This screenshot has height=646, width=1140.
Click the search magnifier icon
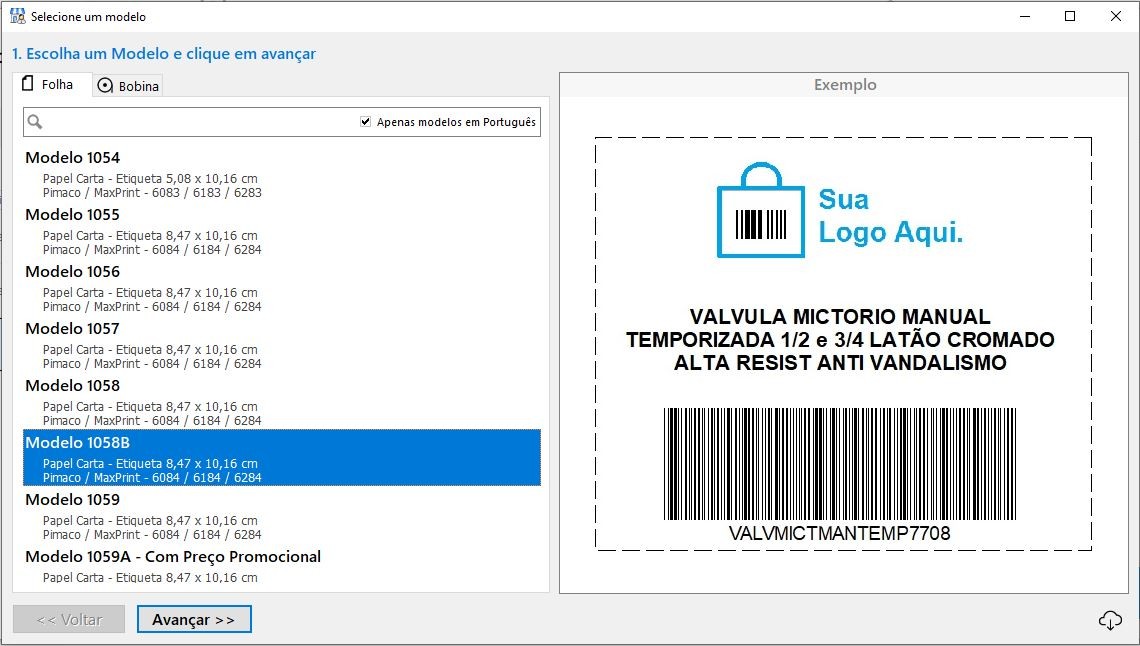click(34, 122)
